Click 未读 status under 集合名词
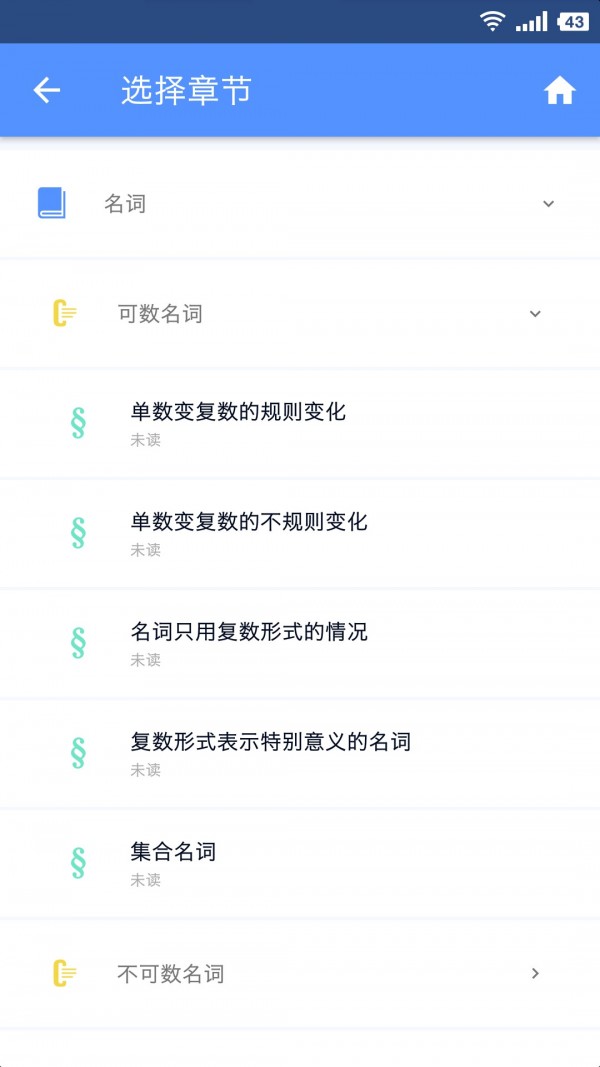 146,880
